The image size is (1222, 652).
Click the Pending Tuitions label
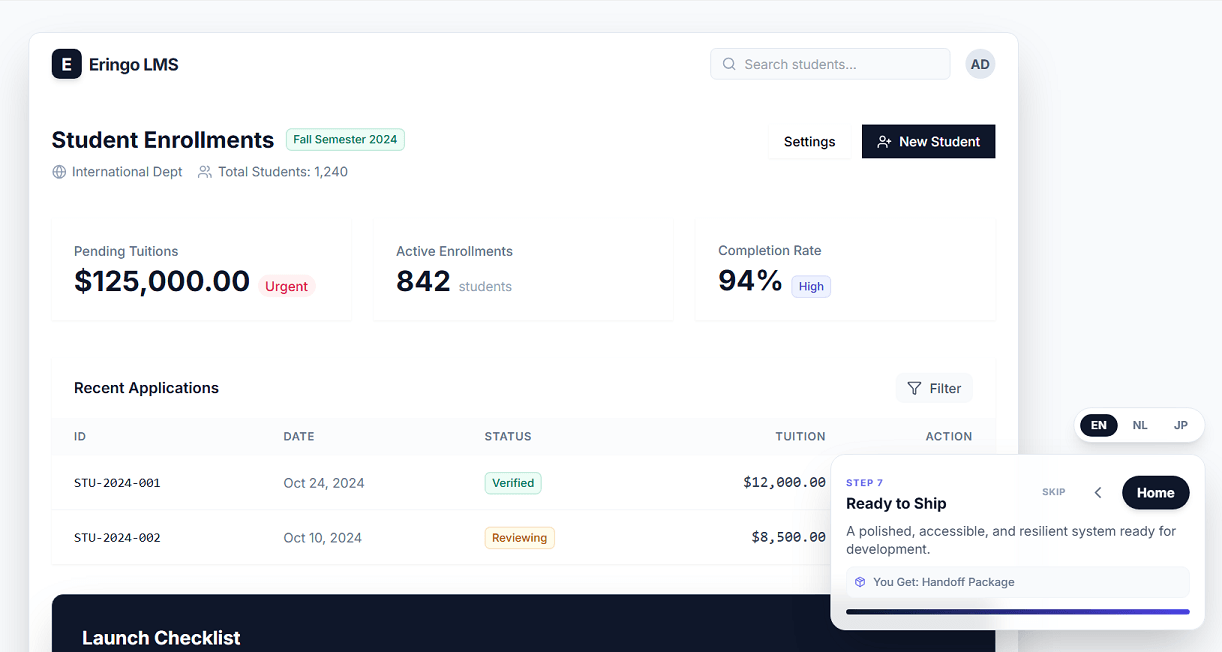pos(126,251)
